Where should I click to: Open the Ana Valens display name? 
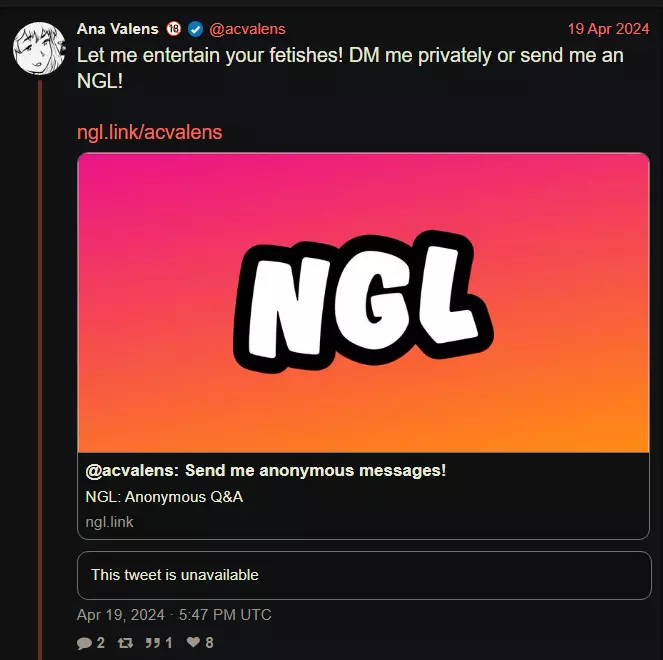click(118, 29)
